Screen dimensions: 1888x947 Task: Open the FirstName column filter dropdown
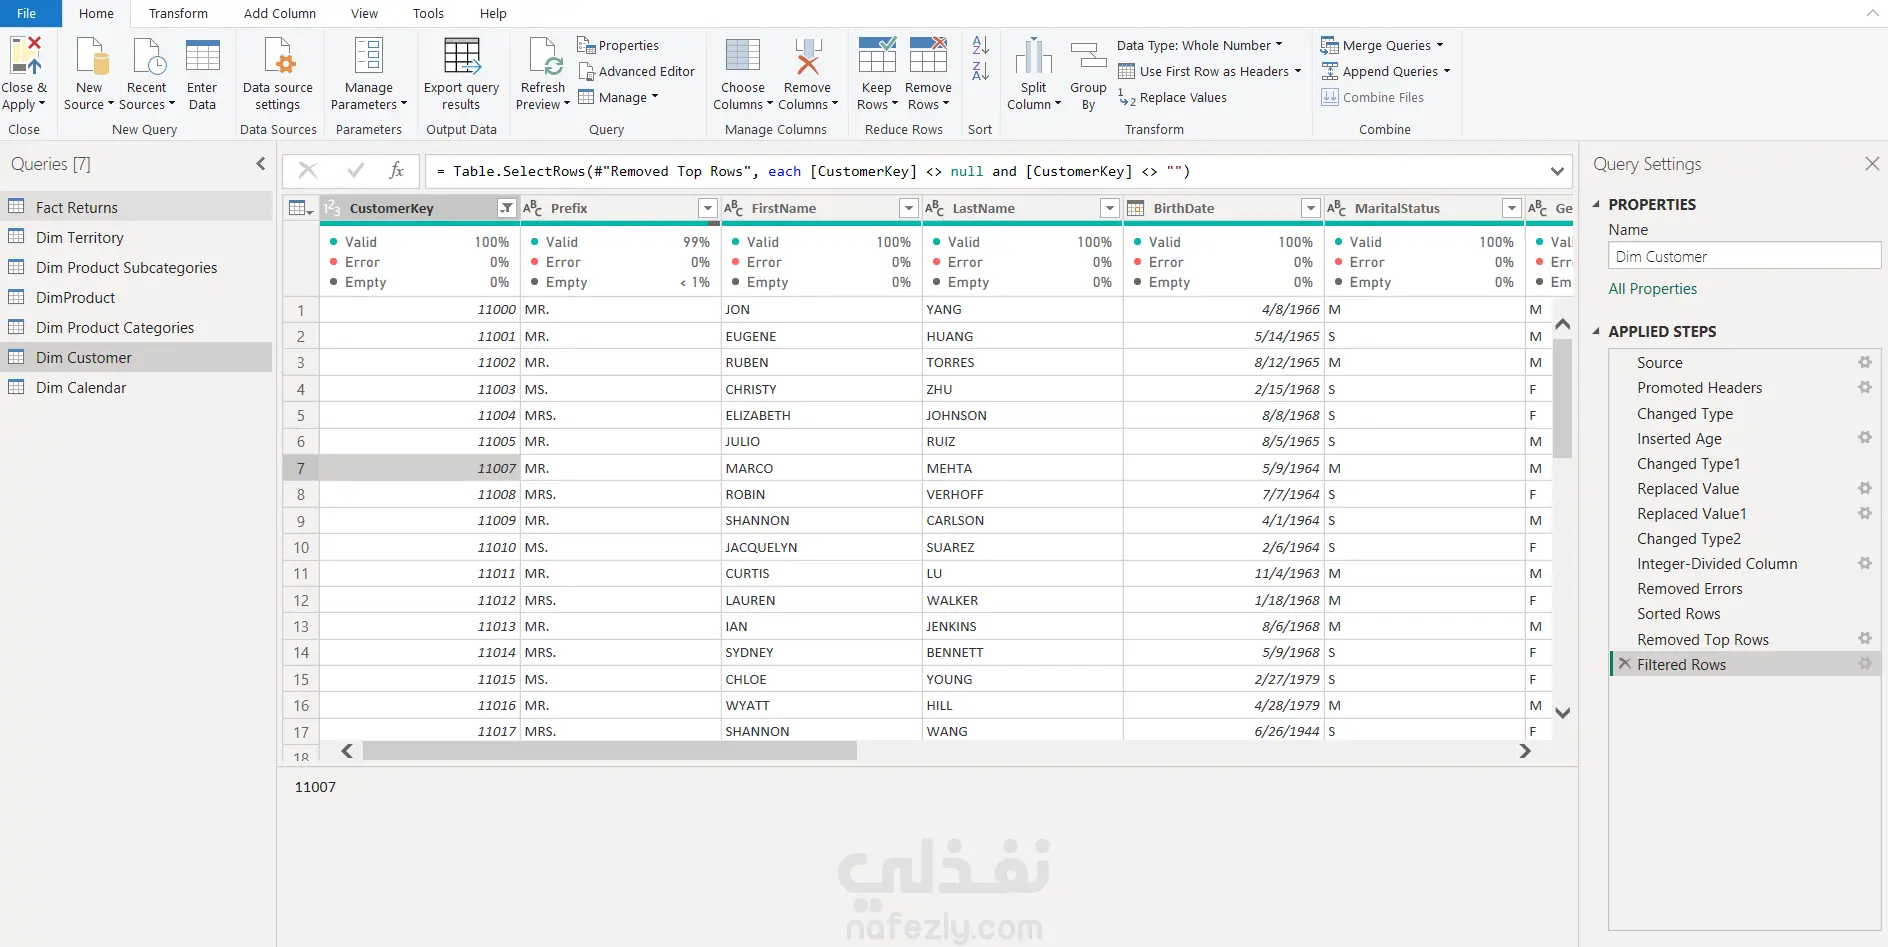[x=909, y=208]
